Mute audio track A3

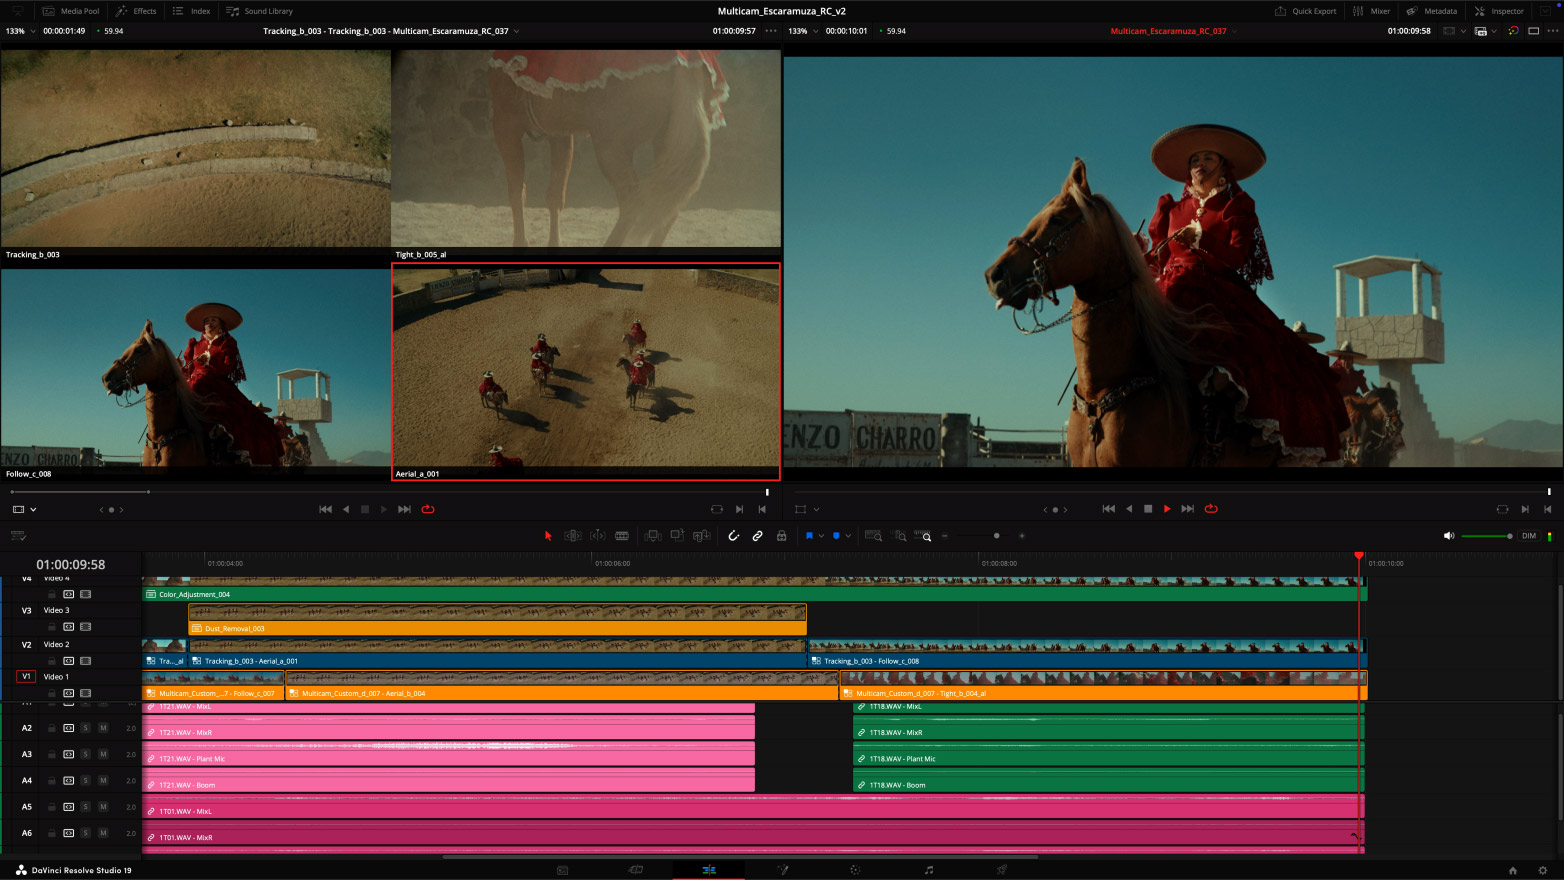[103, 754]
